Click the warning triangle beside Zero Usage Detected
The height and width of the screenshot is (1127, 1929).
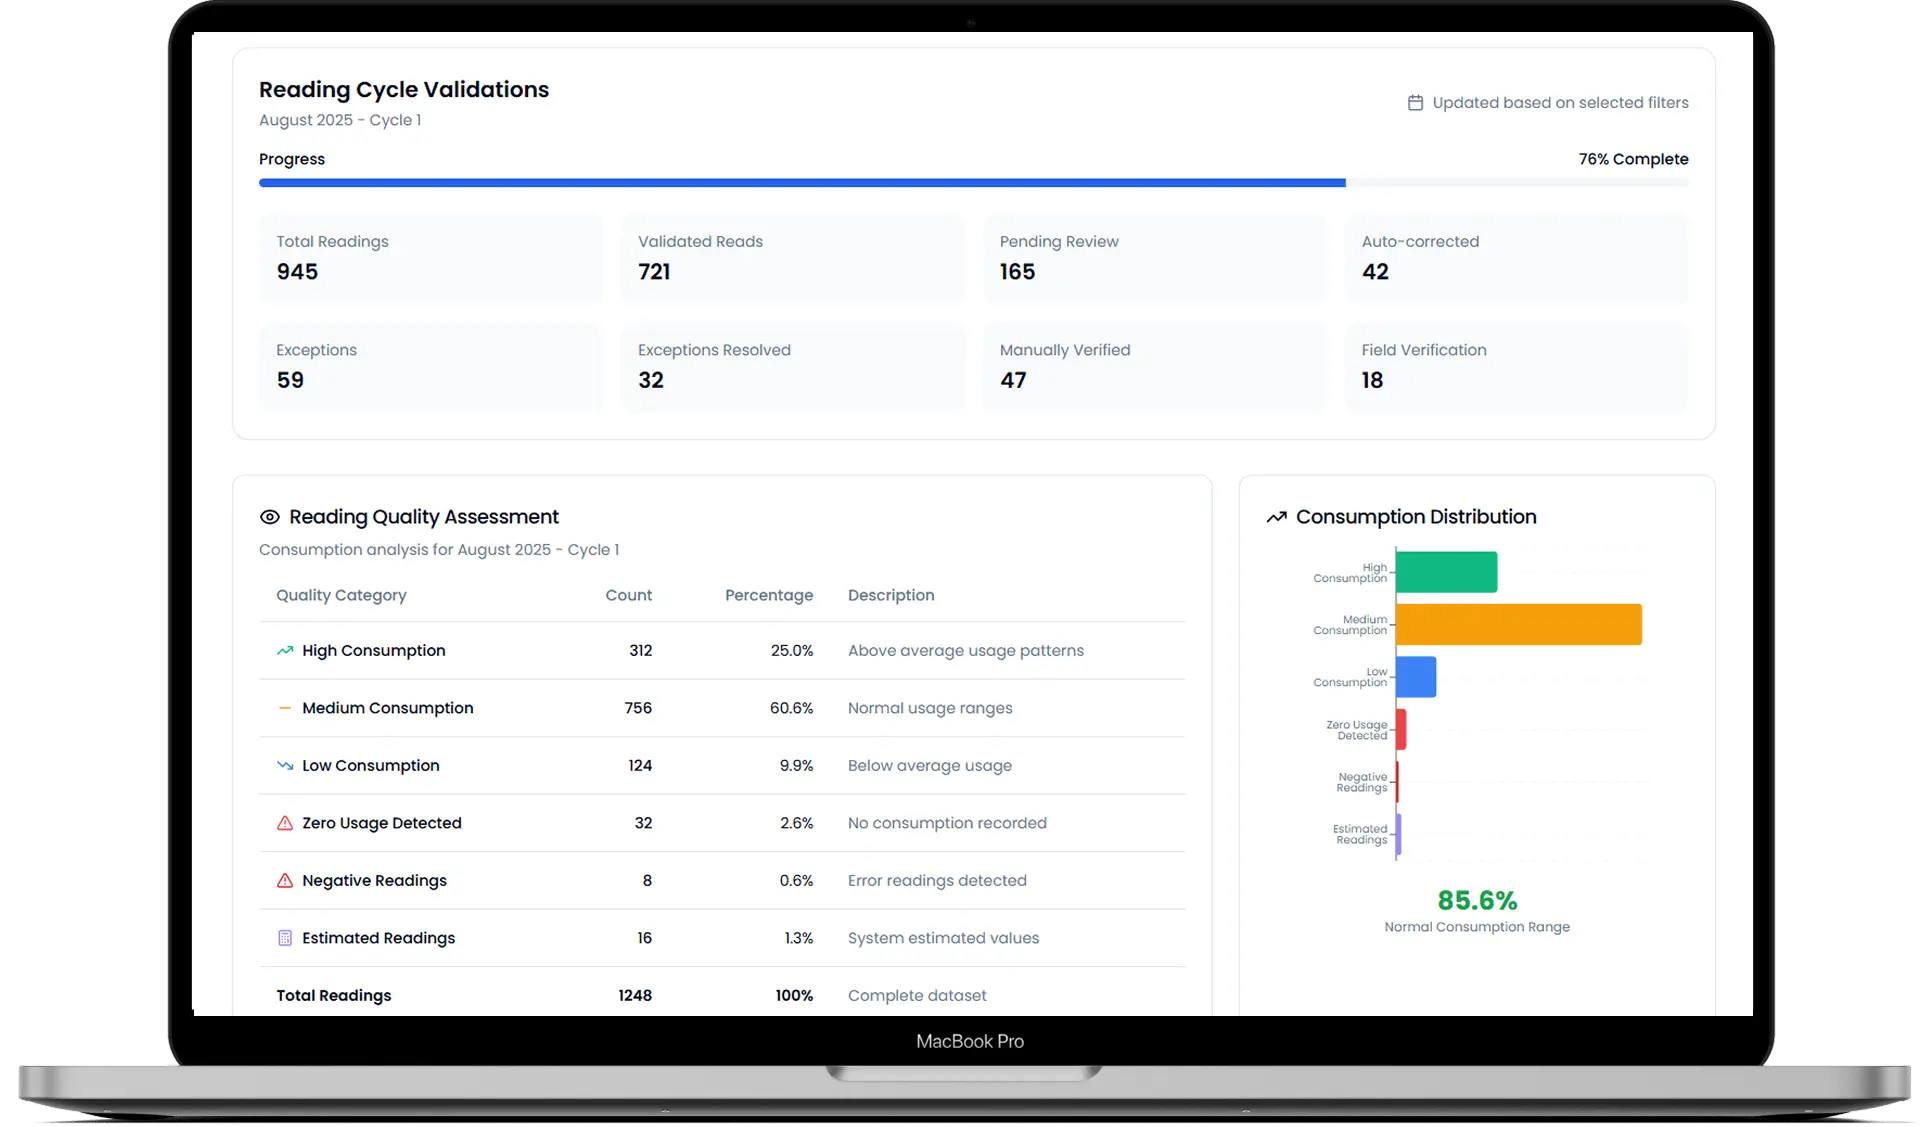point(284,822)
